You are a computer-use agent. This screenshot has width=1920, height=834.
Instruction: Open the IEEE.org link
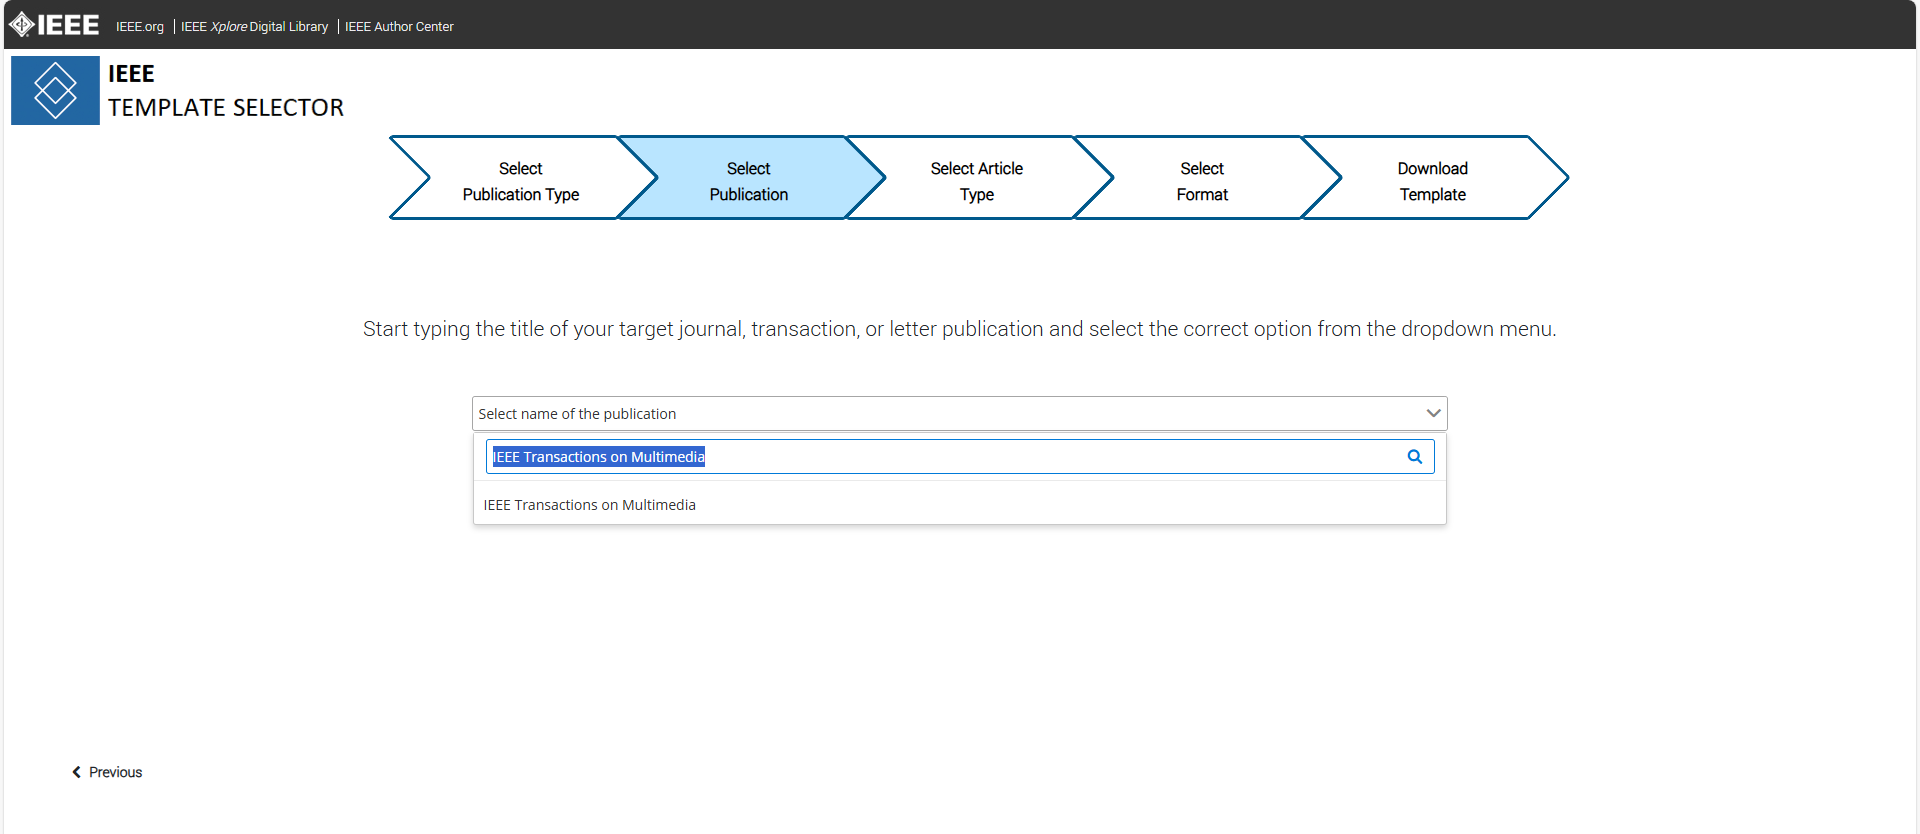pyautogui.click(x=140, y=27)
